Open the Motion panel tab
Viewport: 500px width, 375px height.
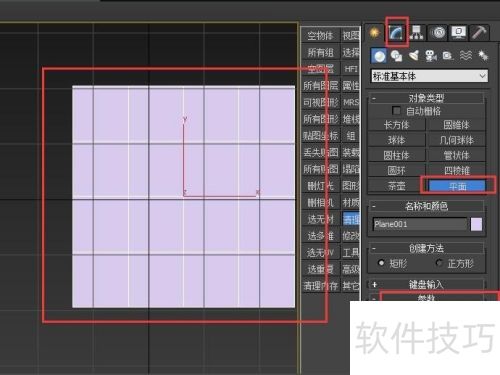click(438, 33)
